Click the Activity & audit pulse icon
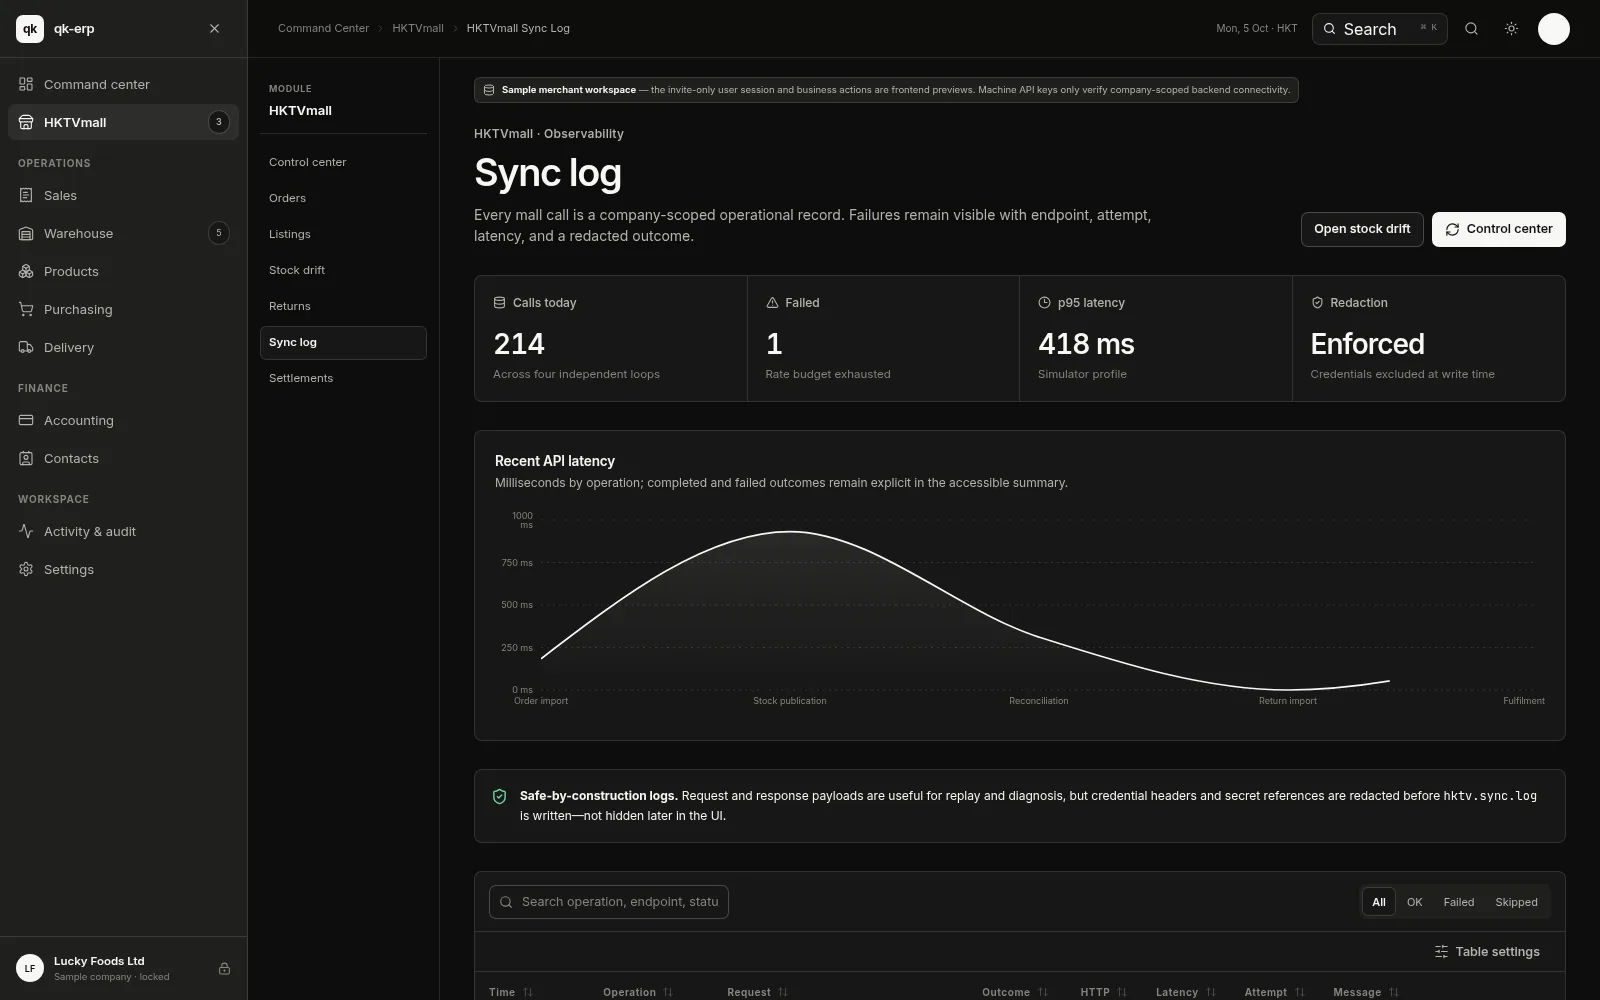The width and height of the screenshot is (1600, 1000). coord(26,531)
